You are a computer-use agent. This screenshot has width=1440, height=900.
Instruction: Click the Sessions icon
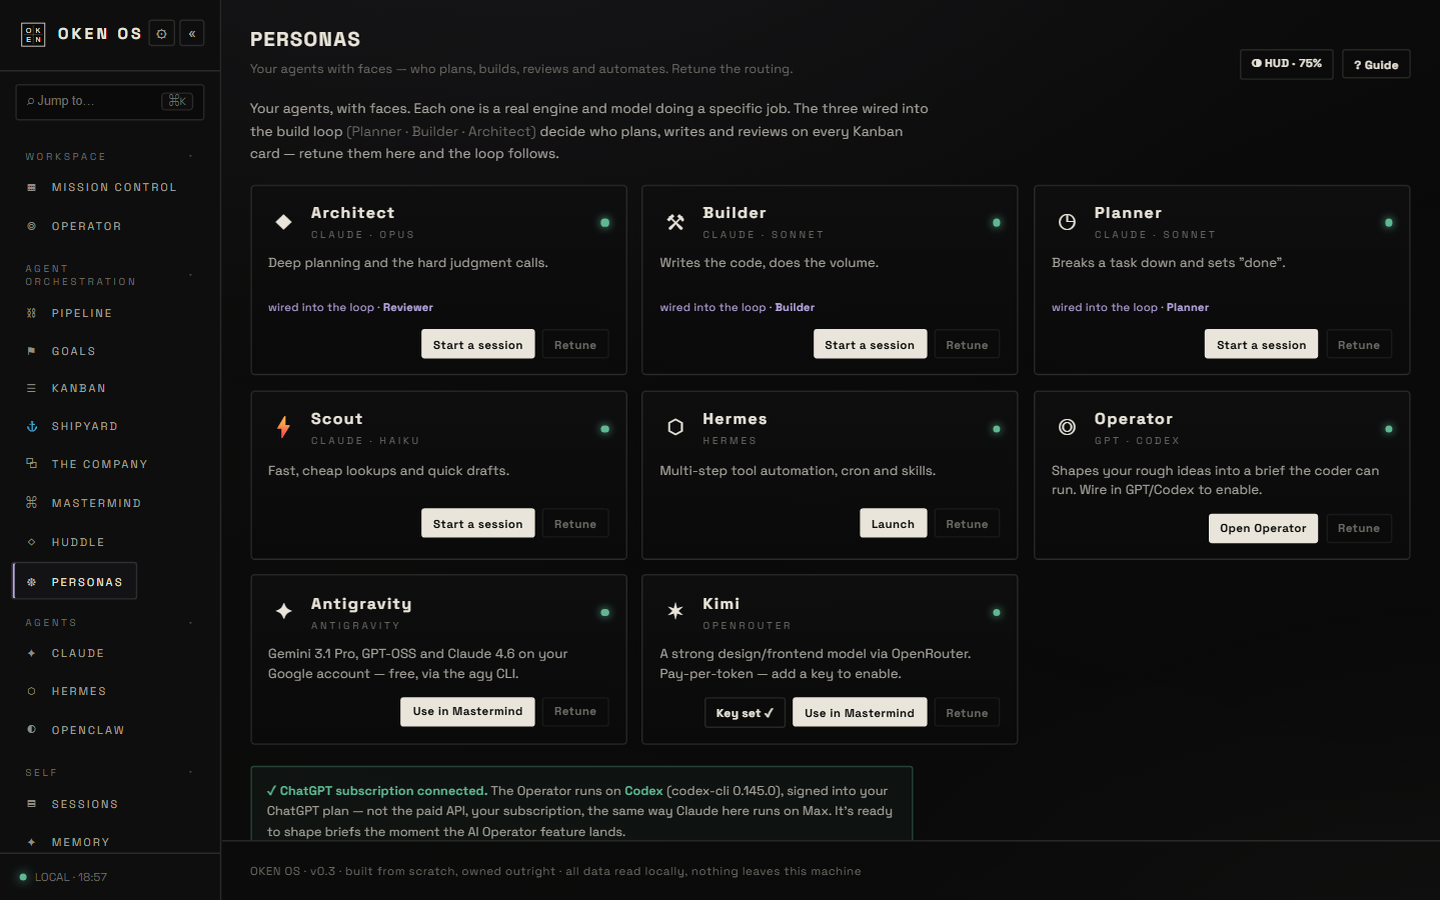[x=31, y=804]
